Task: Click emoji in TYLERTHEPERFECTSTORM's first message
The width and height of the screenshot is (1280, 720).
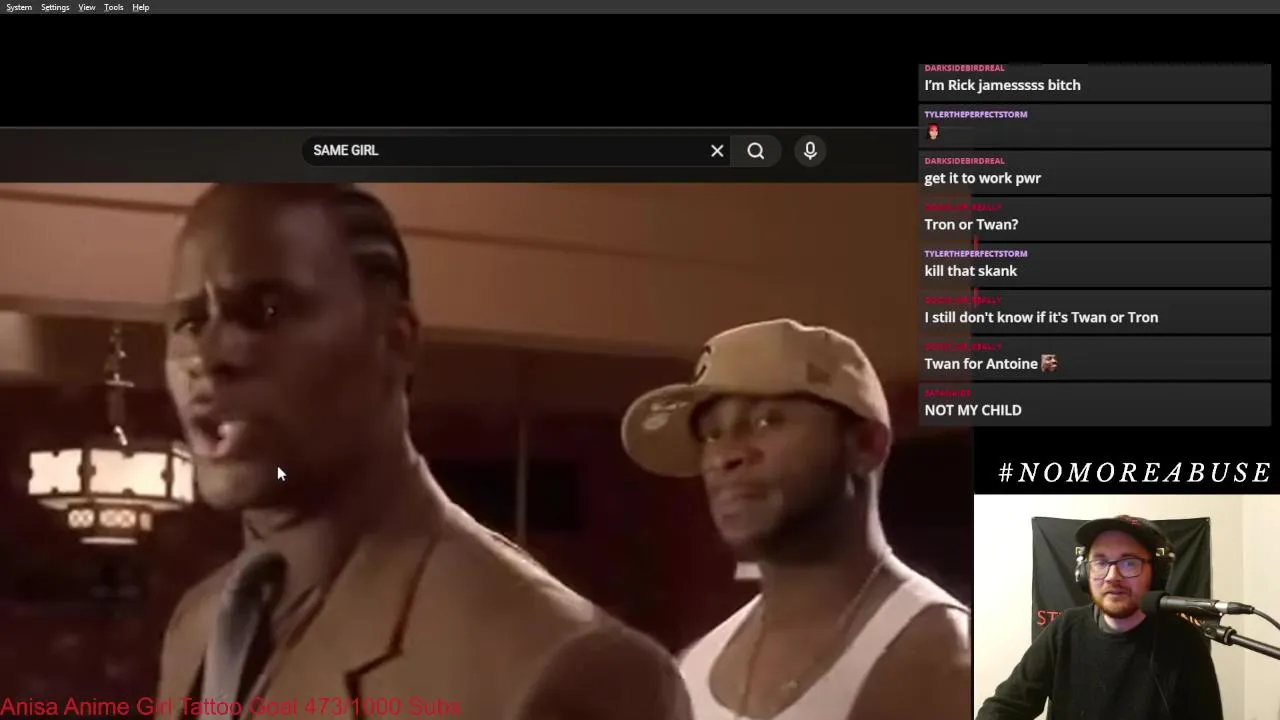Action: click(933, 132)
